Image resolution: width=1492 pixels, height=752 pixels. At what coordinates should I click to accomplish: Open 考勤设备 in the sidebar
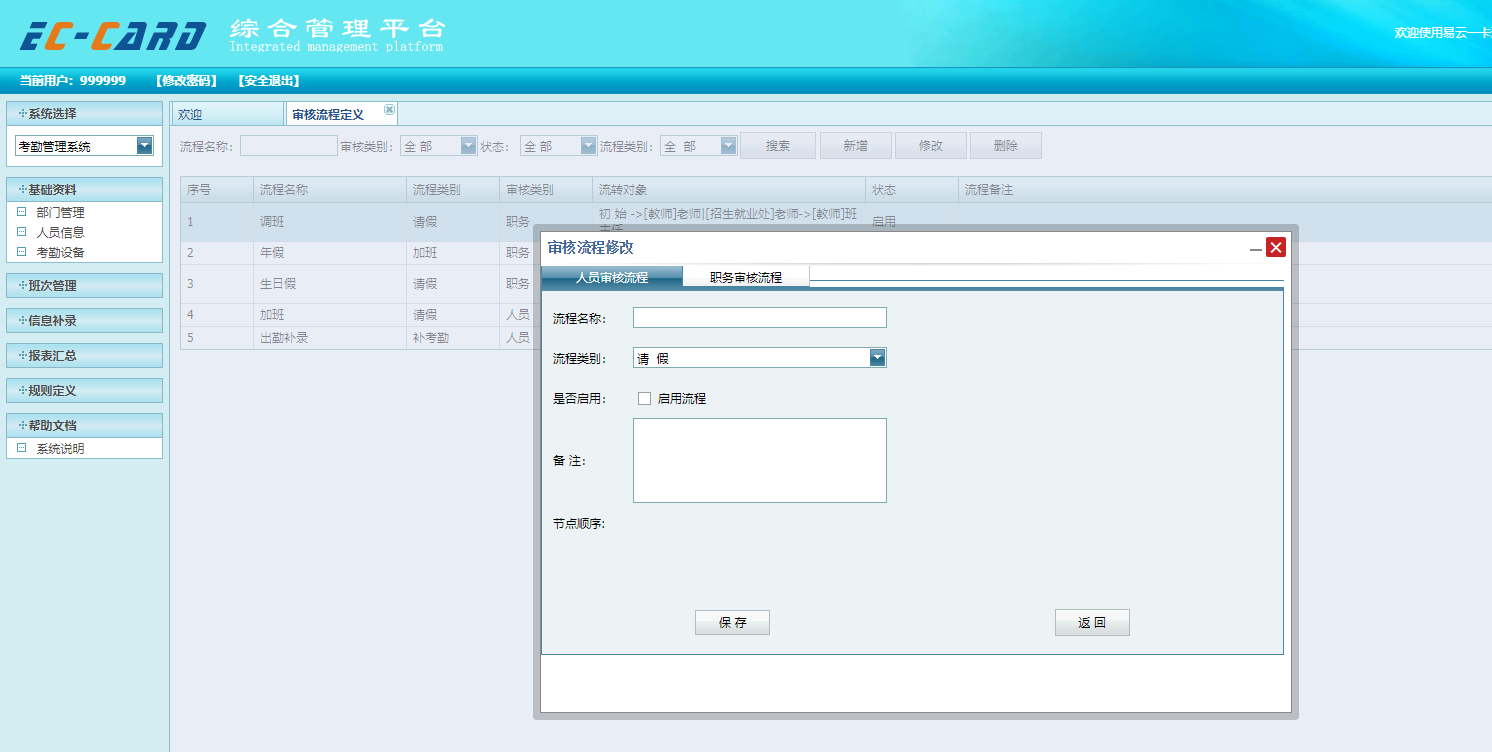click(x=60, y=252)
